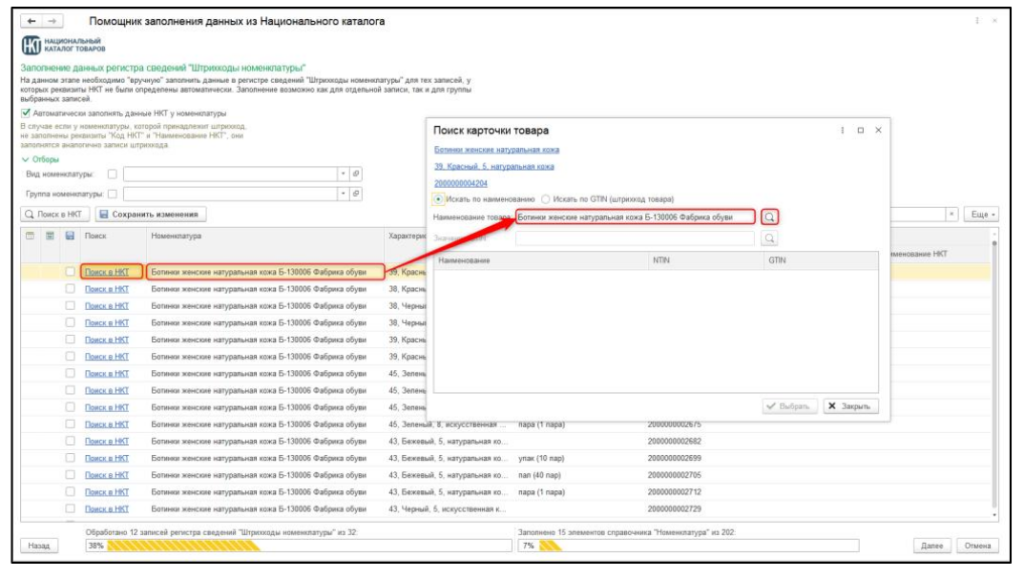Click the 'Наименование товара' input field
The width and height of the screenshot is (1024, 578).
tap(634, 217)
